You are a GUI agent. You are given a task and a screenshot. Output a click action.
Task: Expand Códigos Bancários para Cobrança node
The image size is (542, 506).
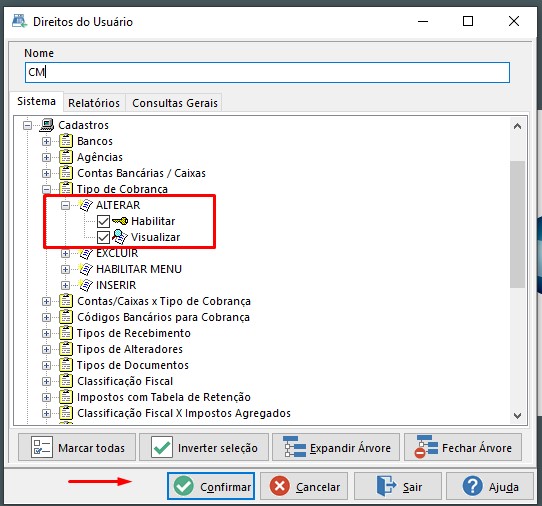click(46, 317)
